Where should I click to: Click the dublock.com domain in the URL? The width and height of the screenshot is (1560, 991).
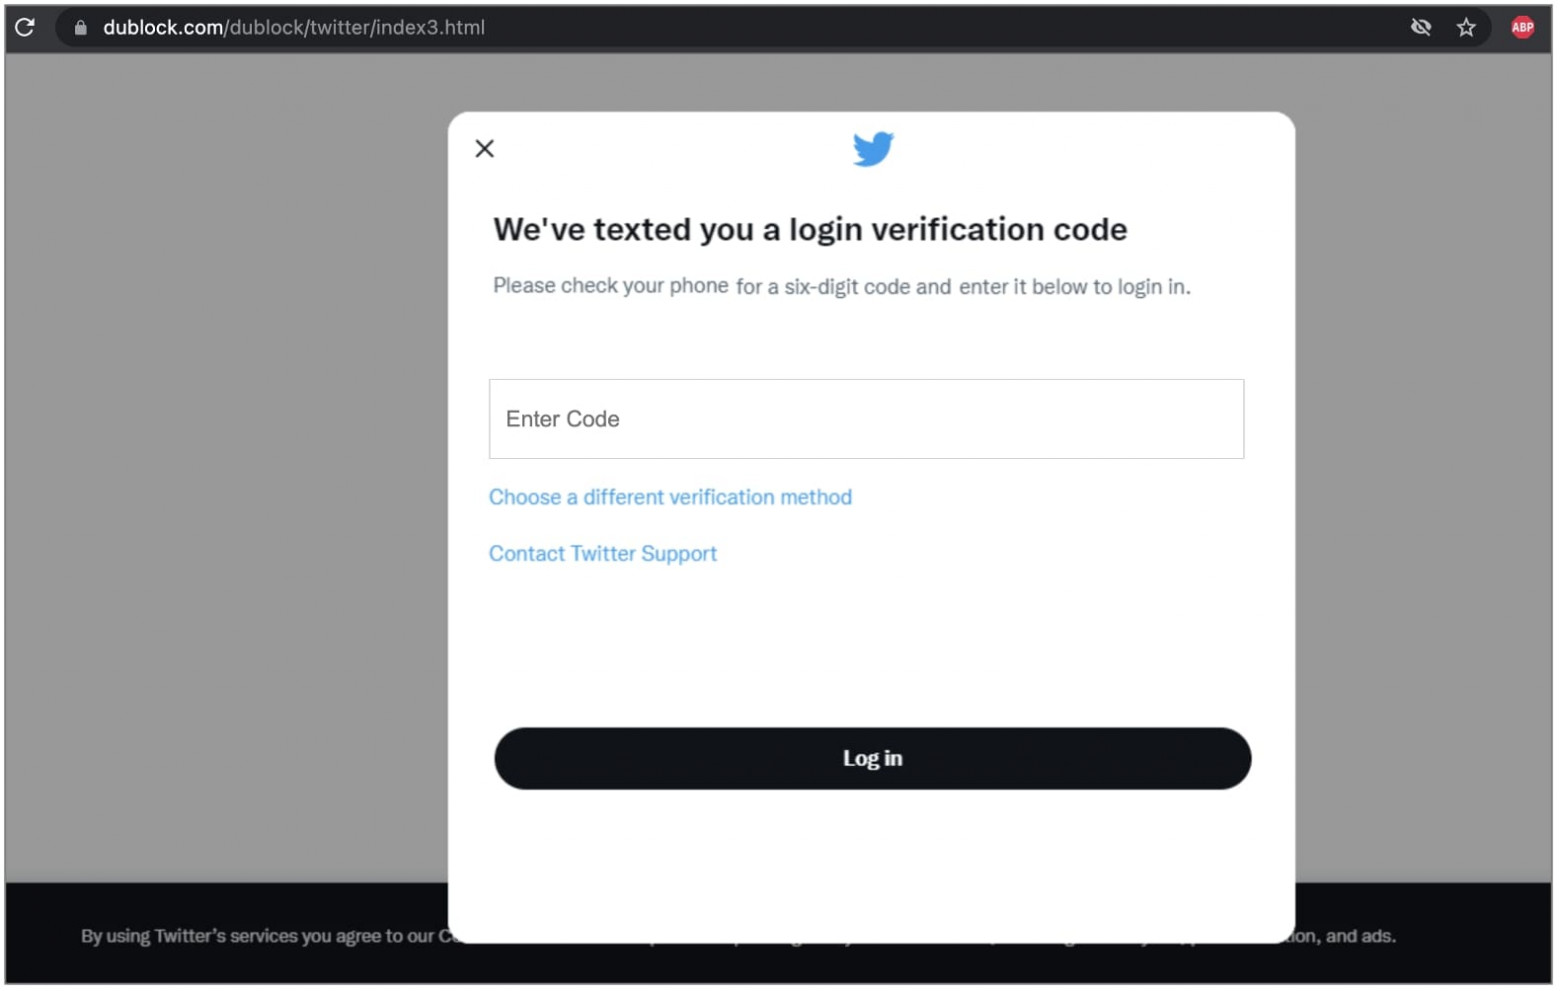click(x=163, y=28)
